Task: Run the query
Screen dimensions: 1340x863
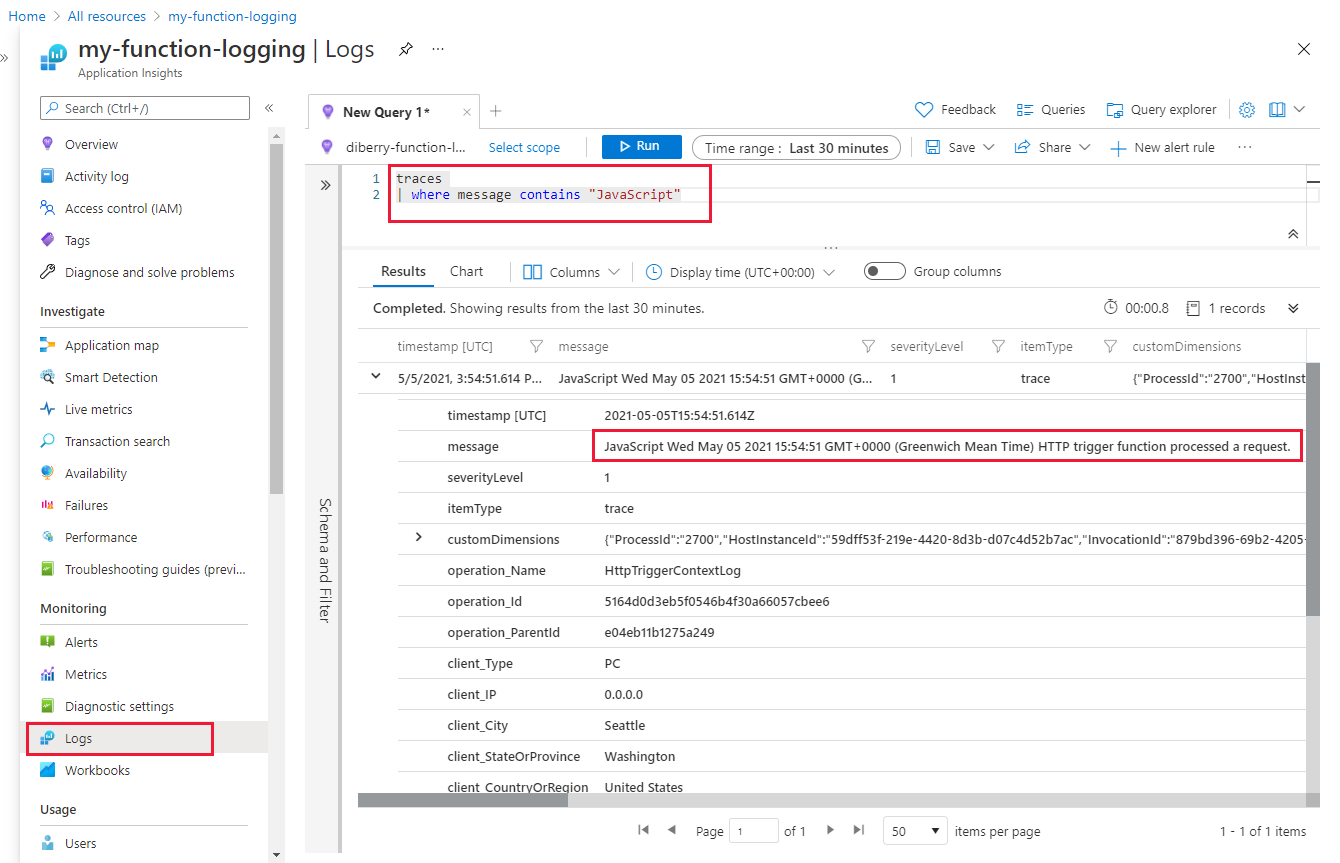Action: click(642, 147)
